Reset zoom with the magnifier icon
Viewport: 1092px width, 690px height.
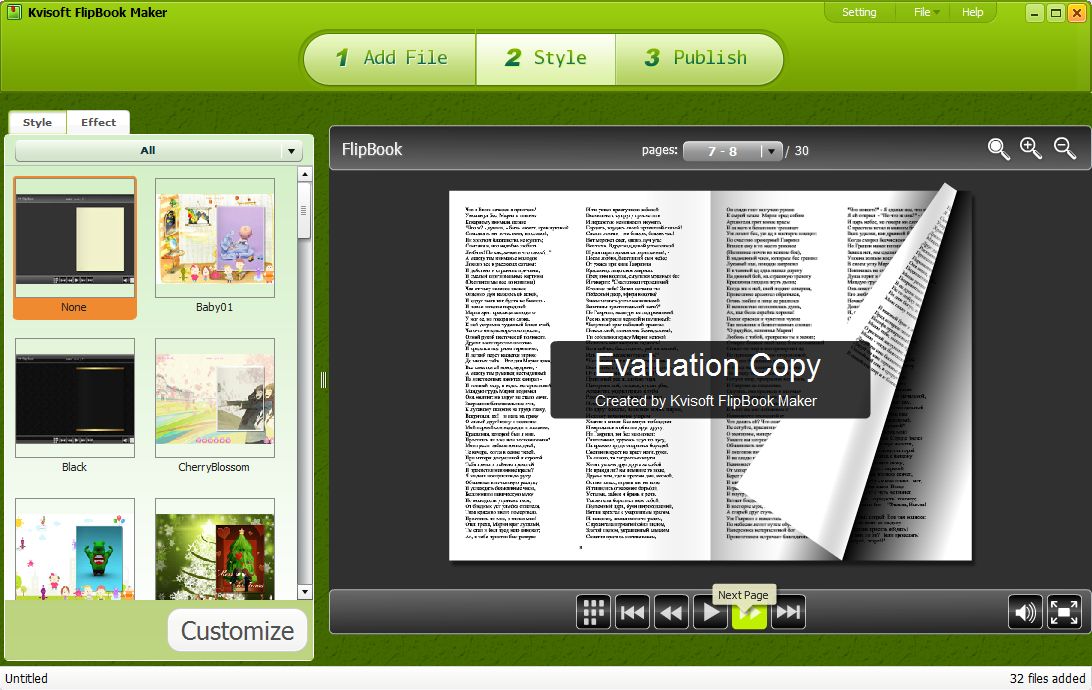998,149
